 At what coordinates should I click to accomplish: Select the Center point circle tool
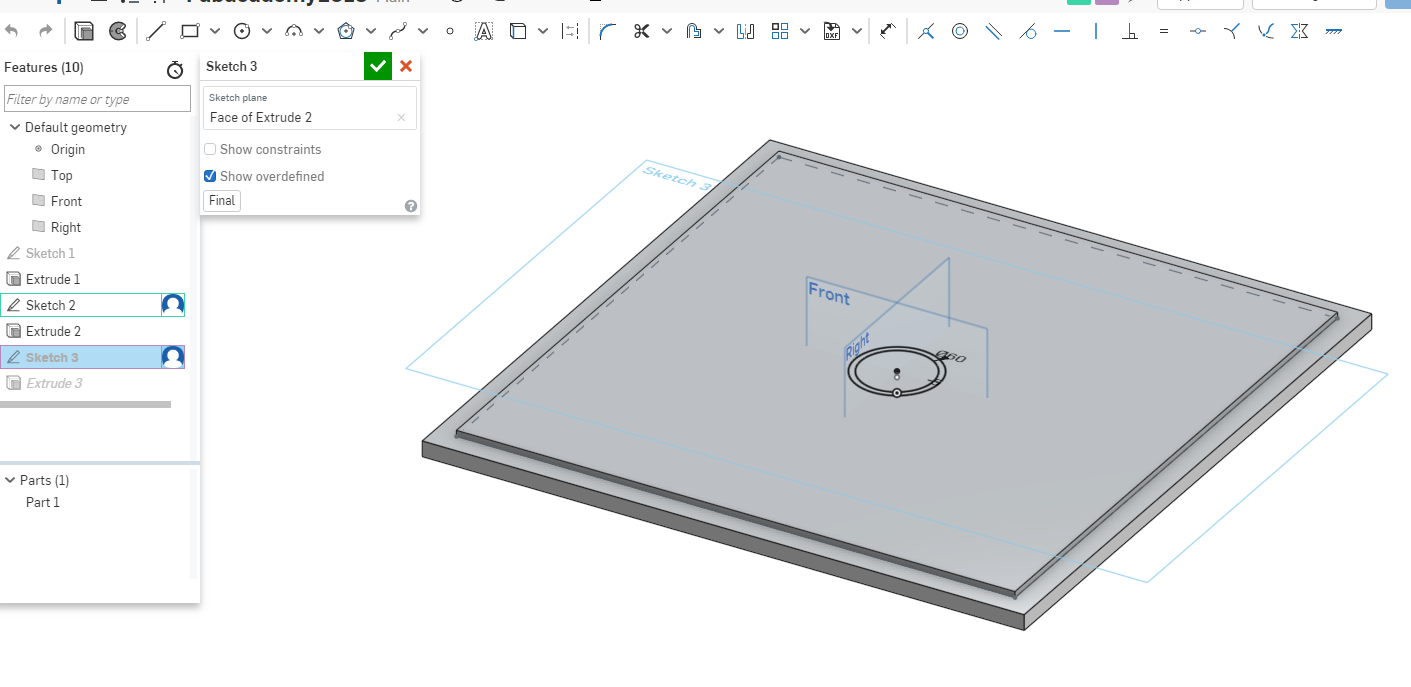[x=241, y=31]
